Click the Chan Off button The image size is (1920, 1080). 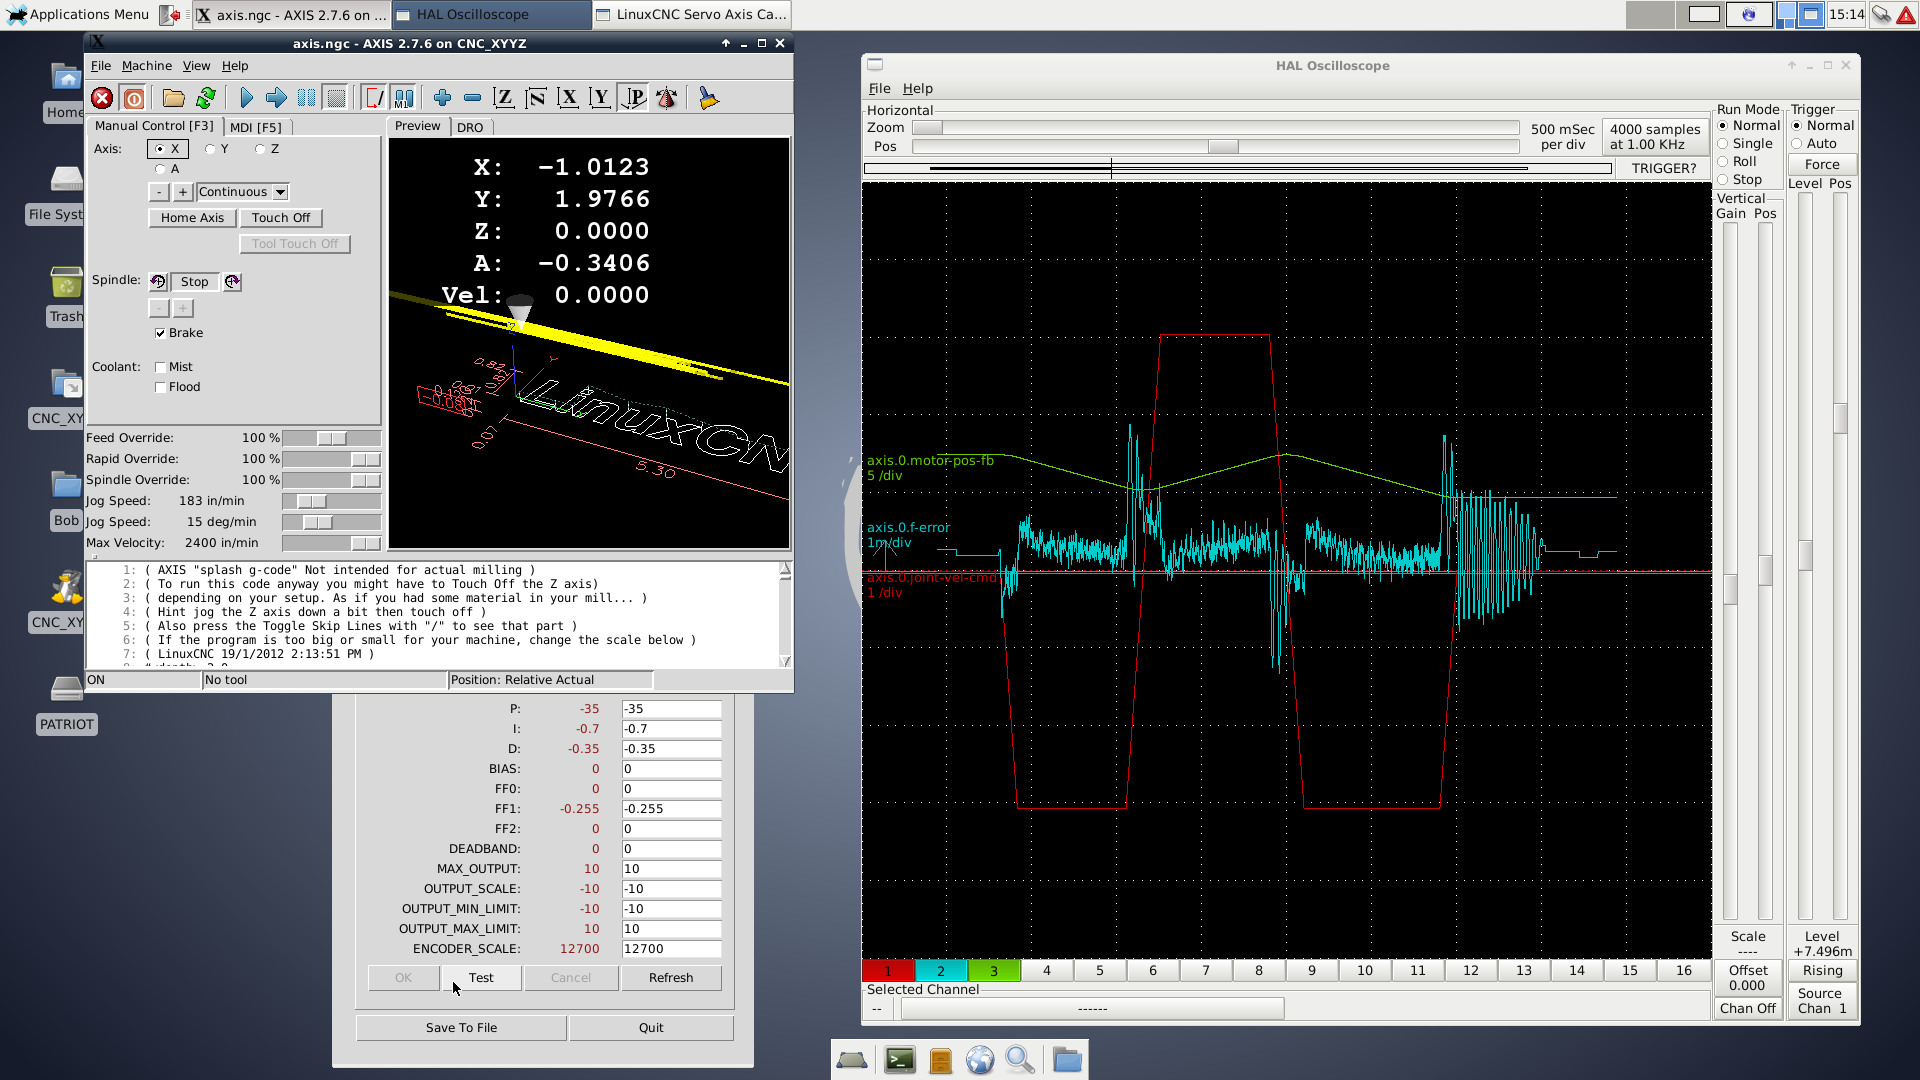(1748, 1009)
